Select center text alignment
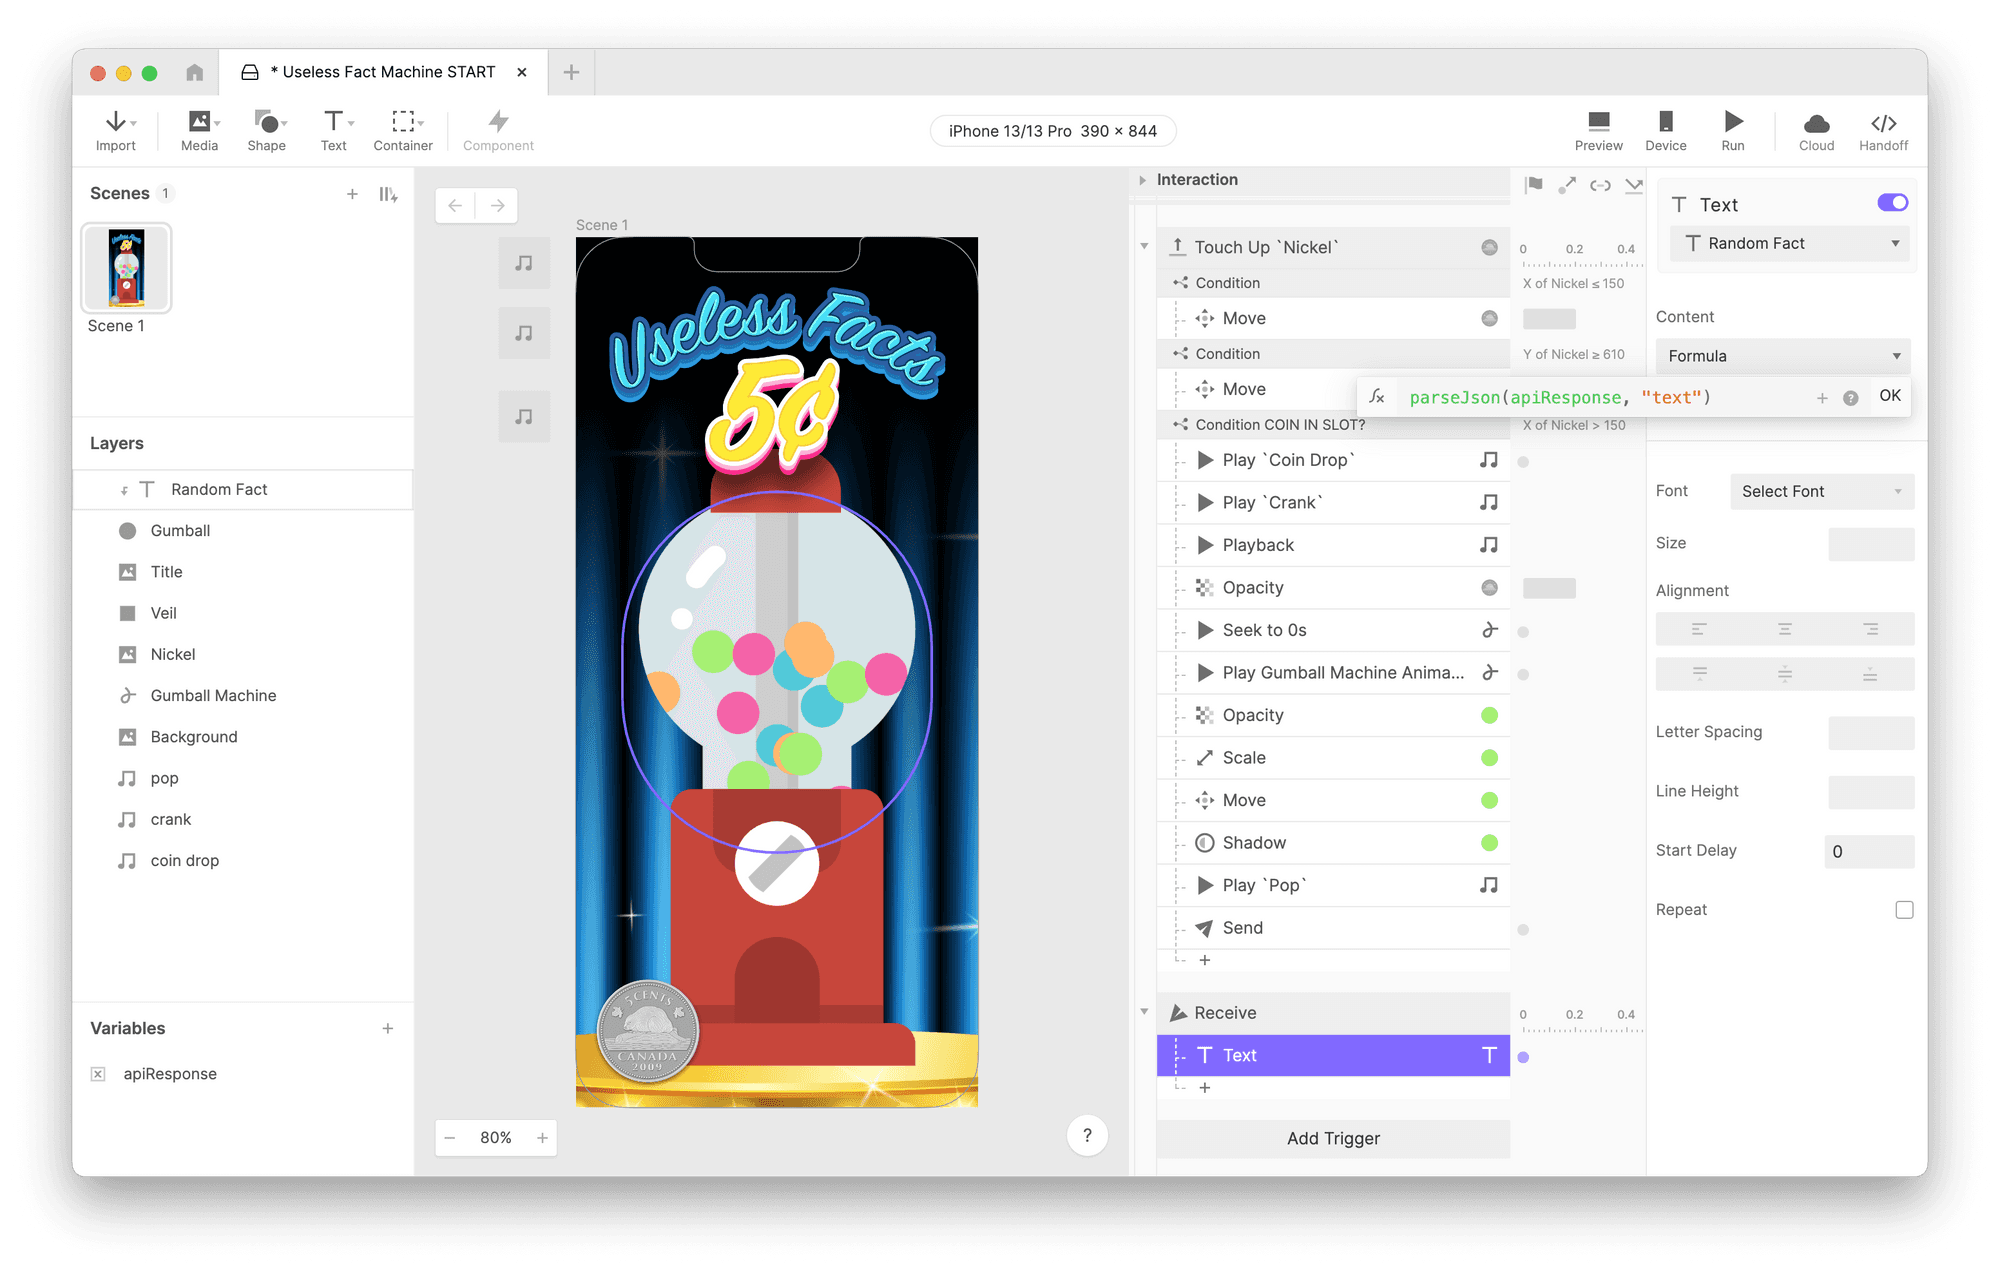This screenshot has width=2000, height=1272. tap(1785, 629)
